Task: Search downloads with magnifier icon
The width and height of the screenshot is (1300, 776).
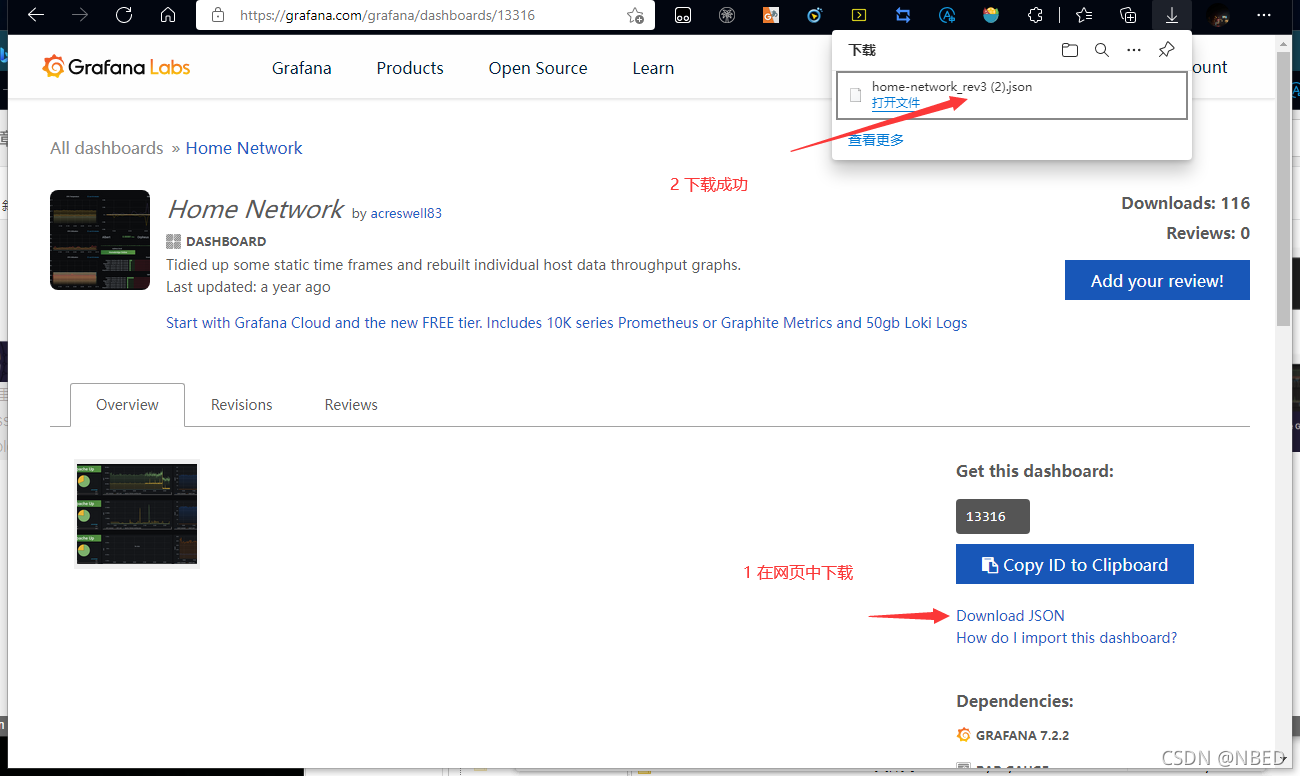Action: click(x=1101, y=50)
